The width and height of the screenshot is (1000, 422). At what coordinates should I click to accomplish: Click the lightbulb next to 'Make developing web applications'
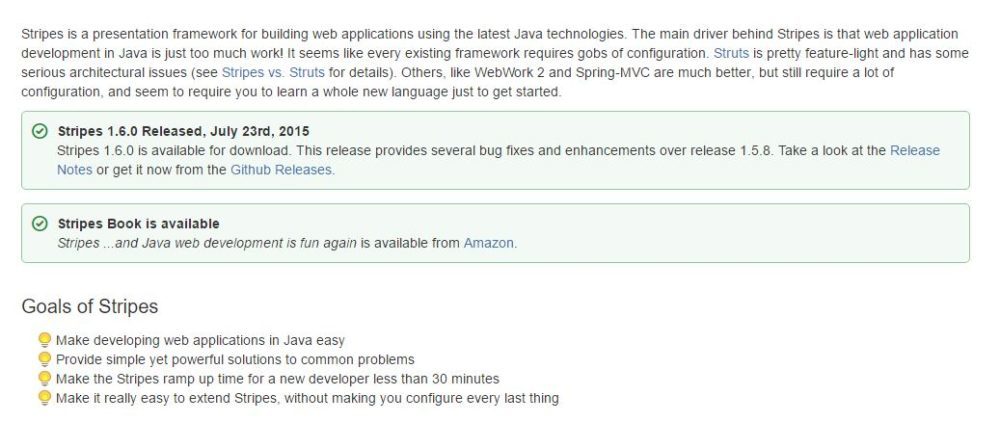pos(44,340)
